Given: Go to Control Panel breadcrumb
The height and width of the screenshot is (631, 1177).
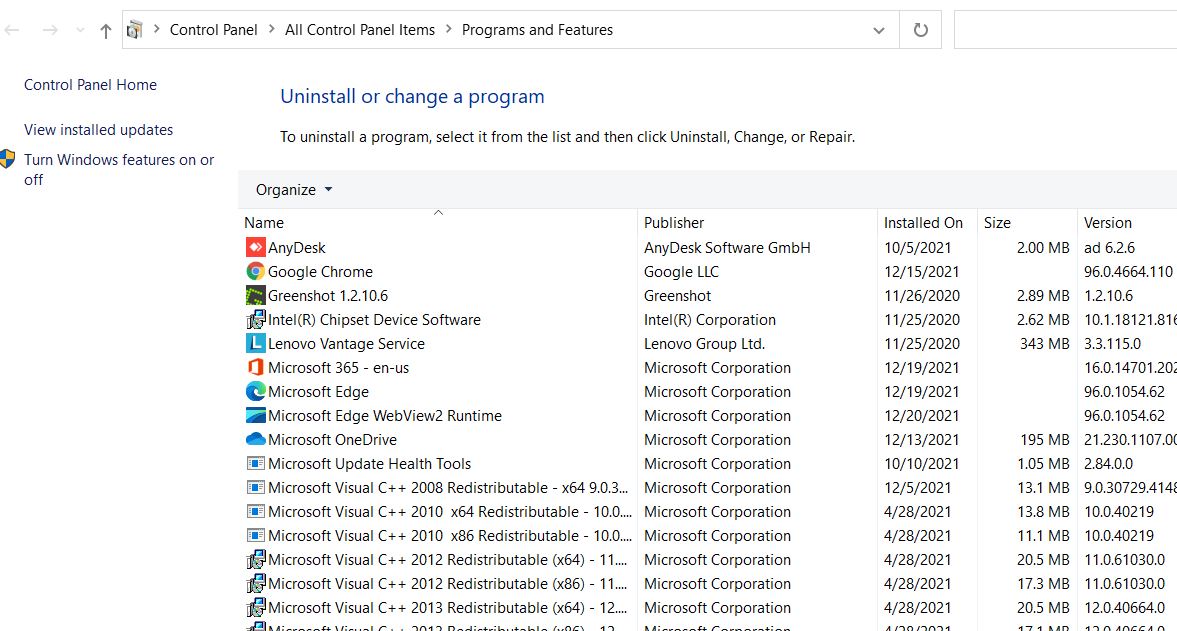Looking at the screenshot, I should click(x=213, y=30).
